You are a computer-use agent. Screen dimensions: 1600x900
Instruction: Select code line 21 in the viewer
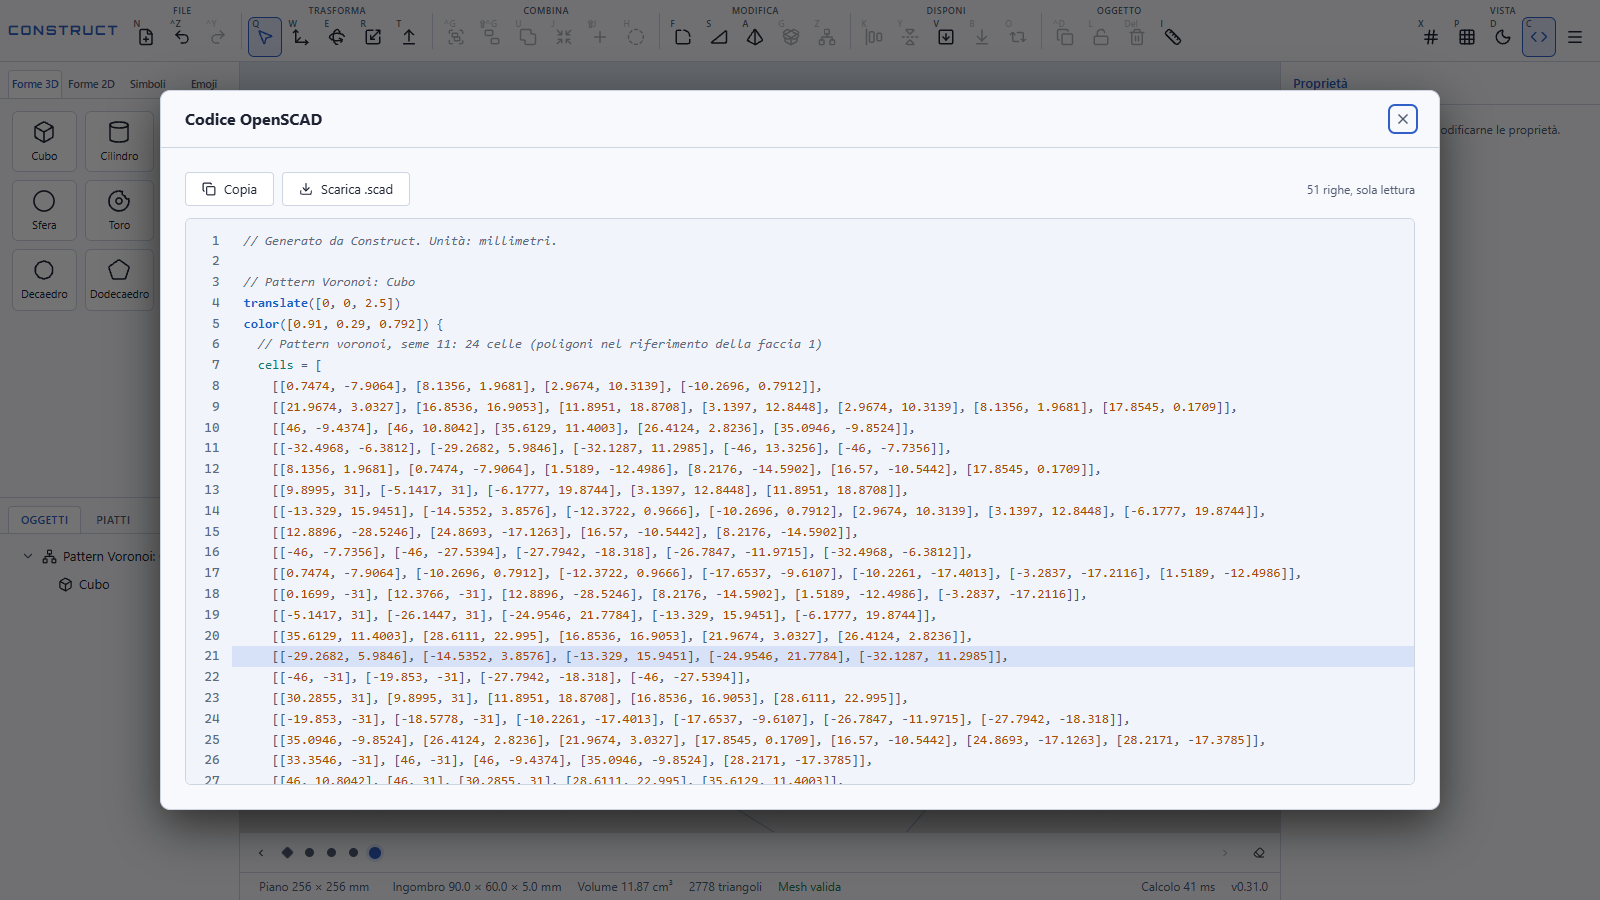click(x=822, y=656)
